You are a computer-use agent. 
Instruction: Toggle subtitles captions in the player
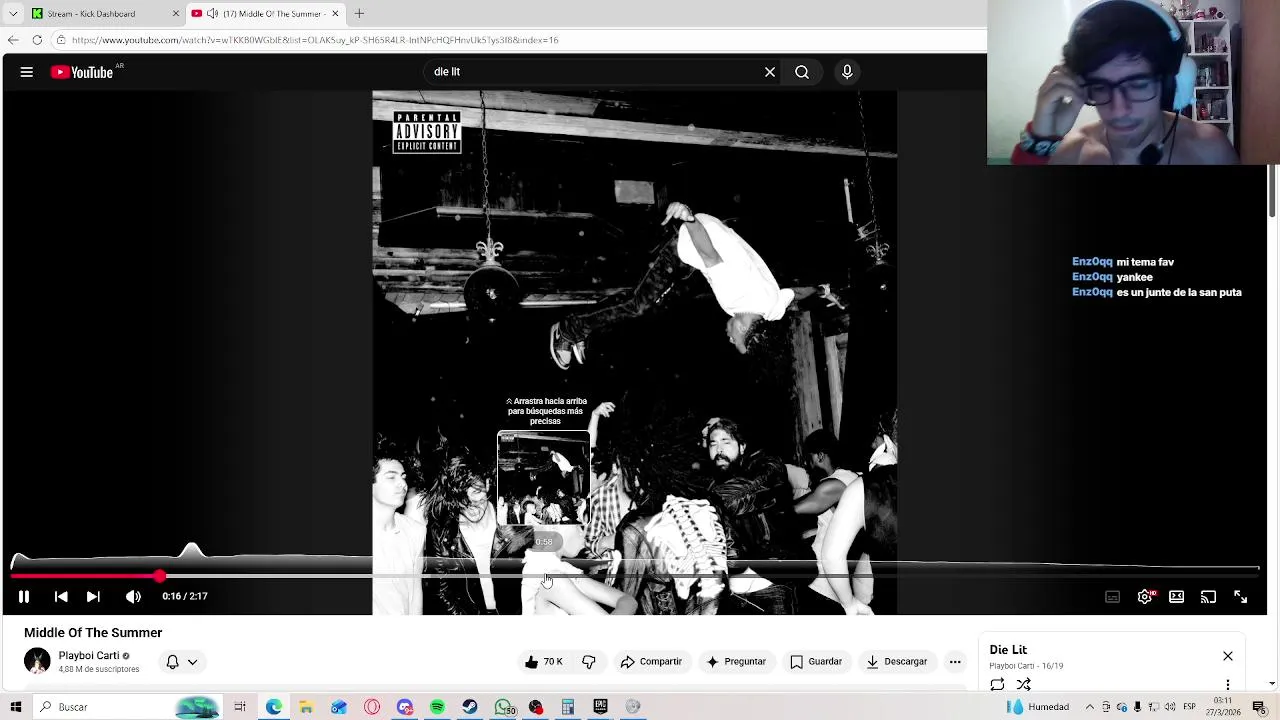(1112, 597)
